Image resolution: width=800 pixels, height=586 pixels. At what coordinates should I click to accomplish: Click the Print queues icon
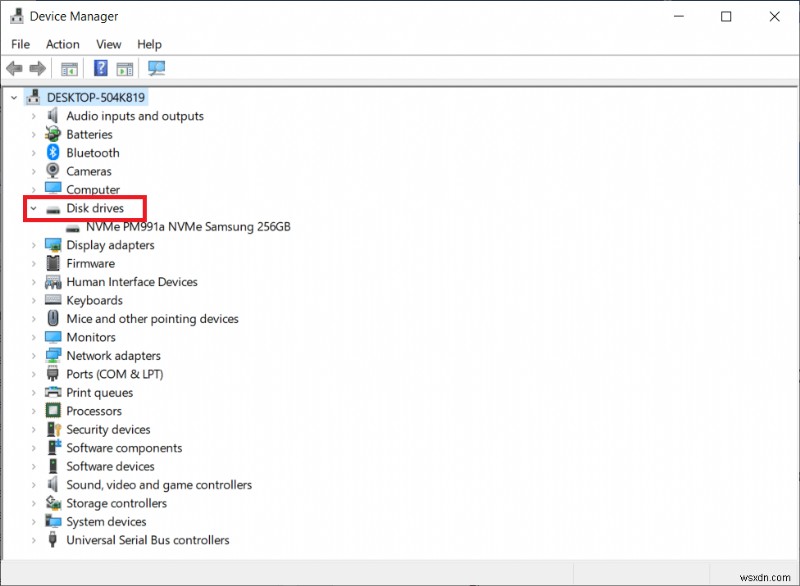click(x=52, y=392)
